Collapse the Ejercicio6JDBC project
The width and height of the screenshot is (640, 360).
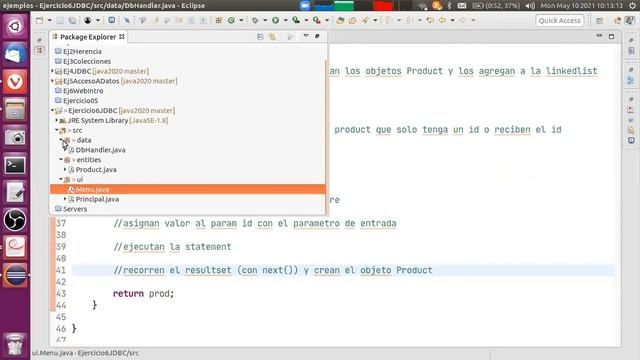click(x=53, y=110)
